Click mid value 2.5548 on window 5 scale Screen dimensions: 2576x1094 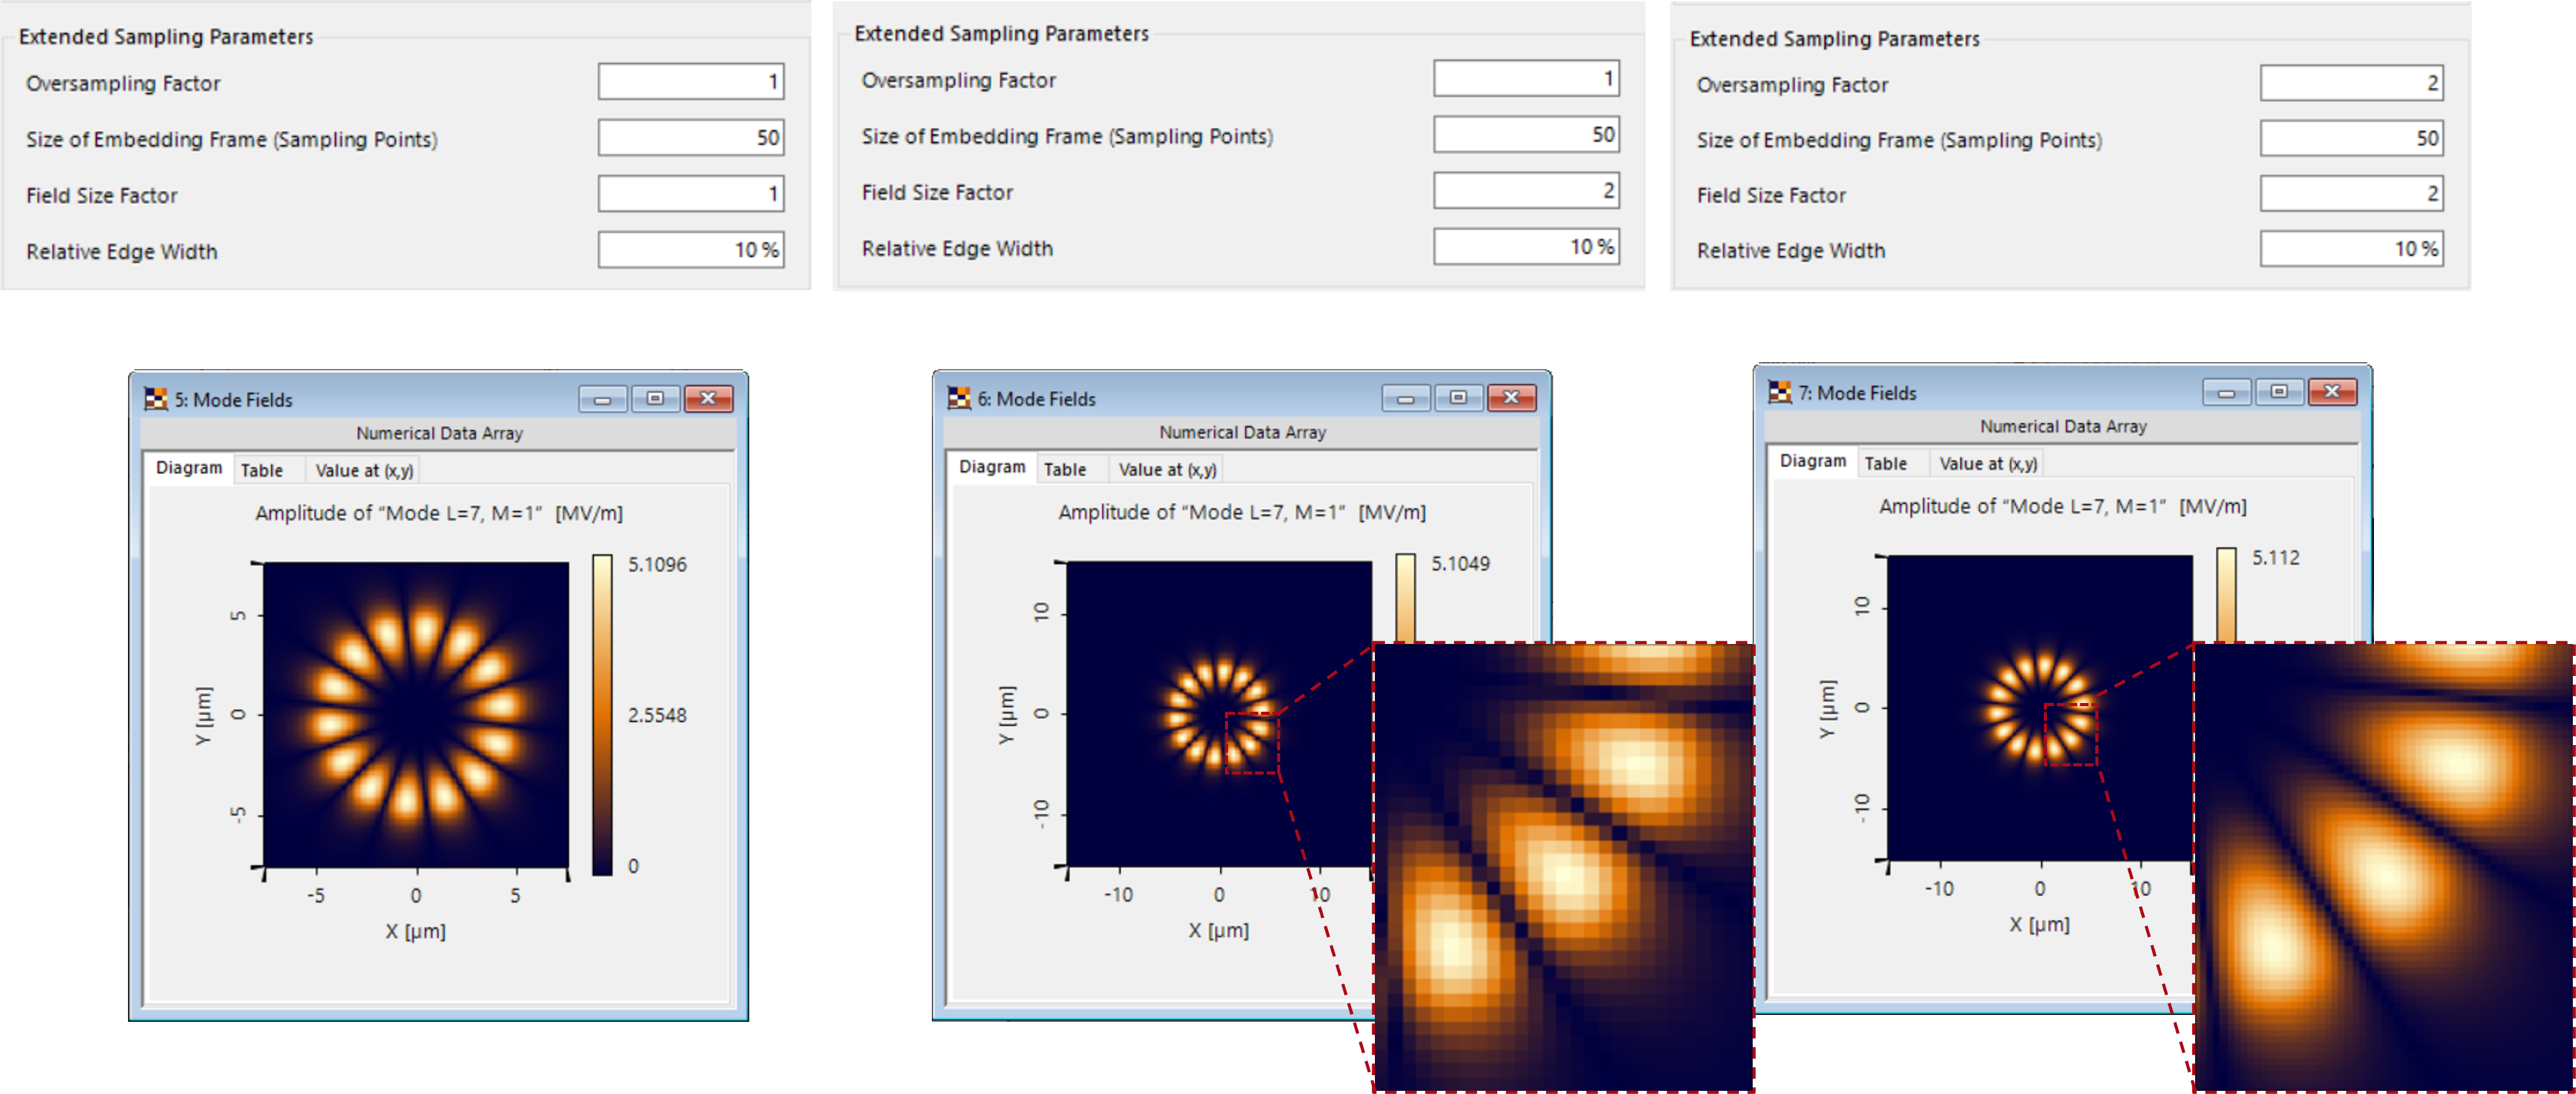657,716
